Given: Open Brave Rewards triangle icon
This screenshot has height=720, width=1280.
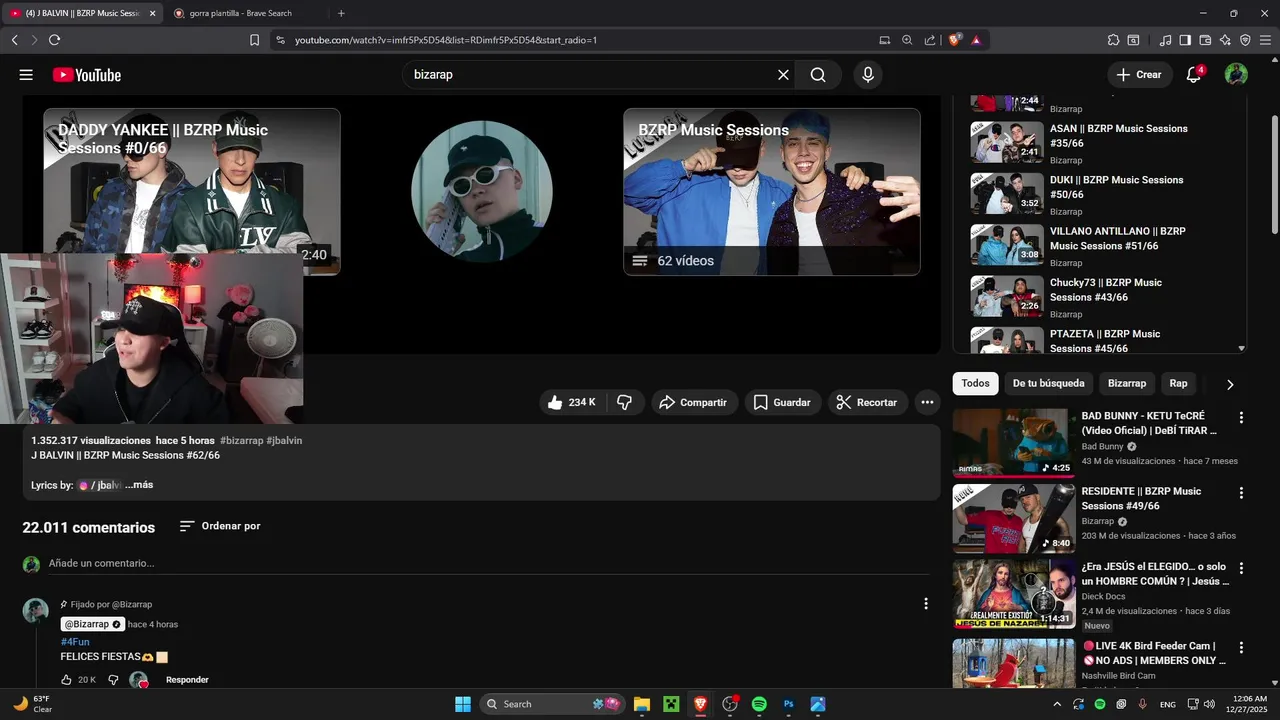Looking at the screenshot, I should tap(976, 40).
